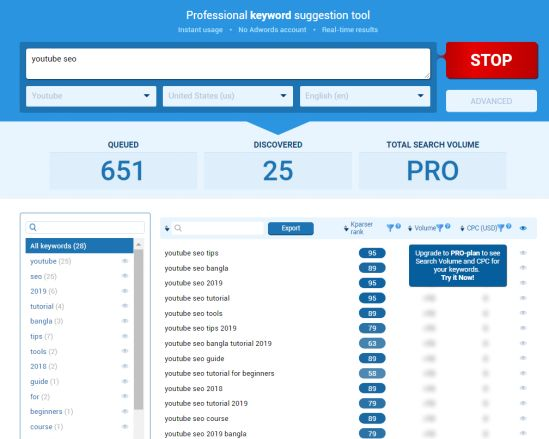Image resolution: width=549 pixels, height=439 pixels.
Task: Click the sort arrow beside Kparser rank
Action: [x=346, y=229]
